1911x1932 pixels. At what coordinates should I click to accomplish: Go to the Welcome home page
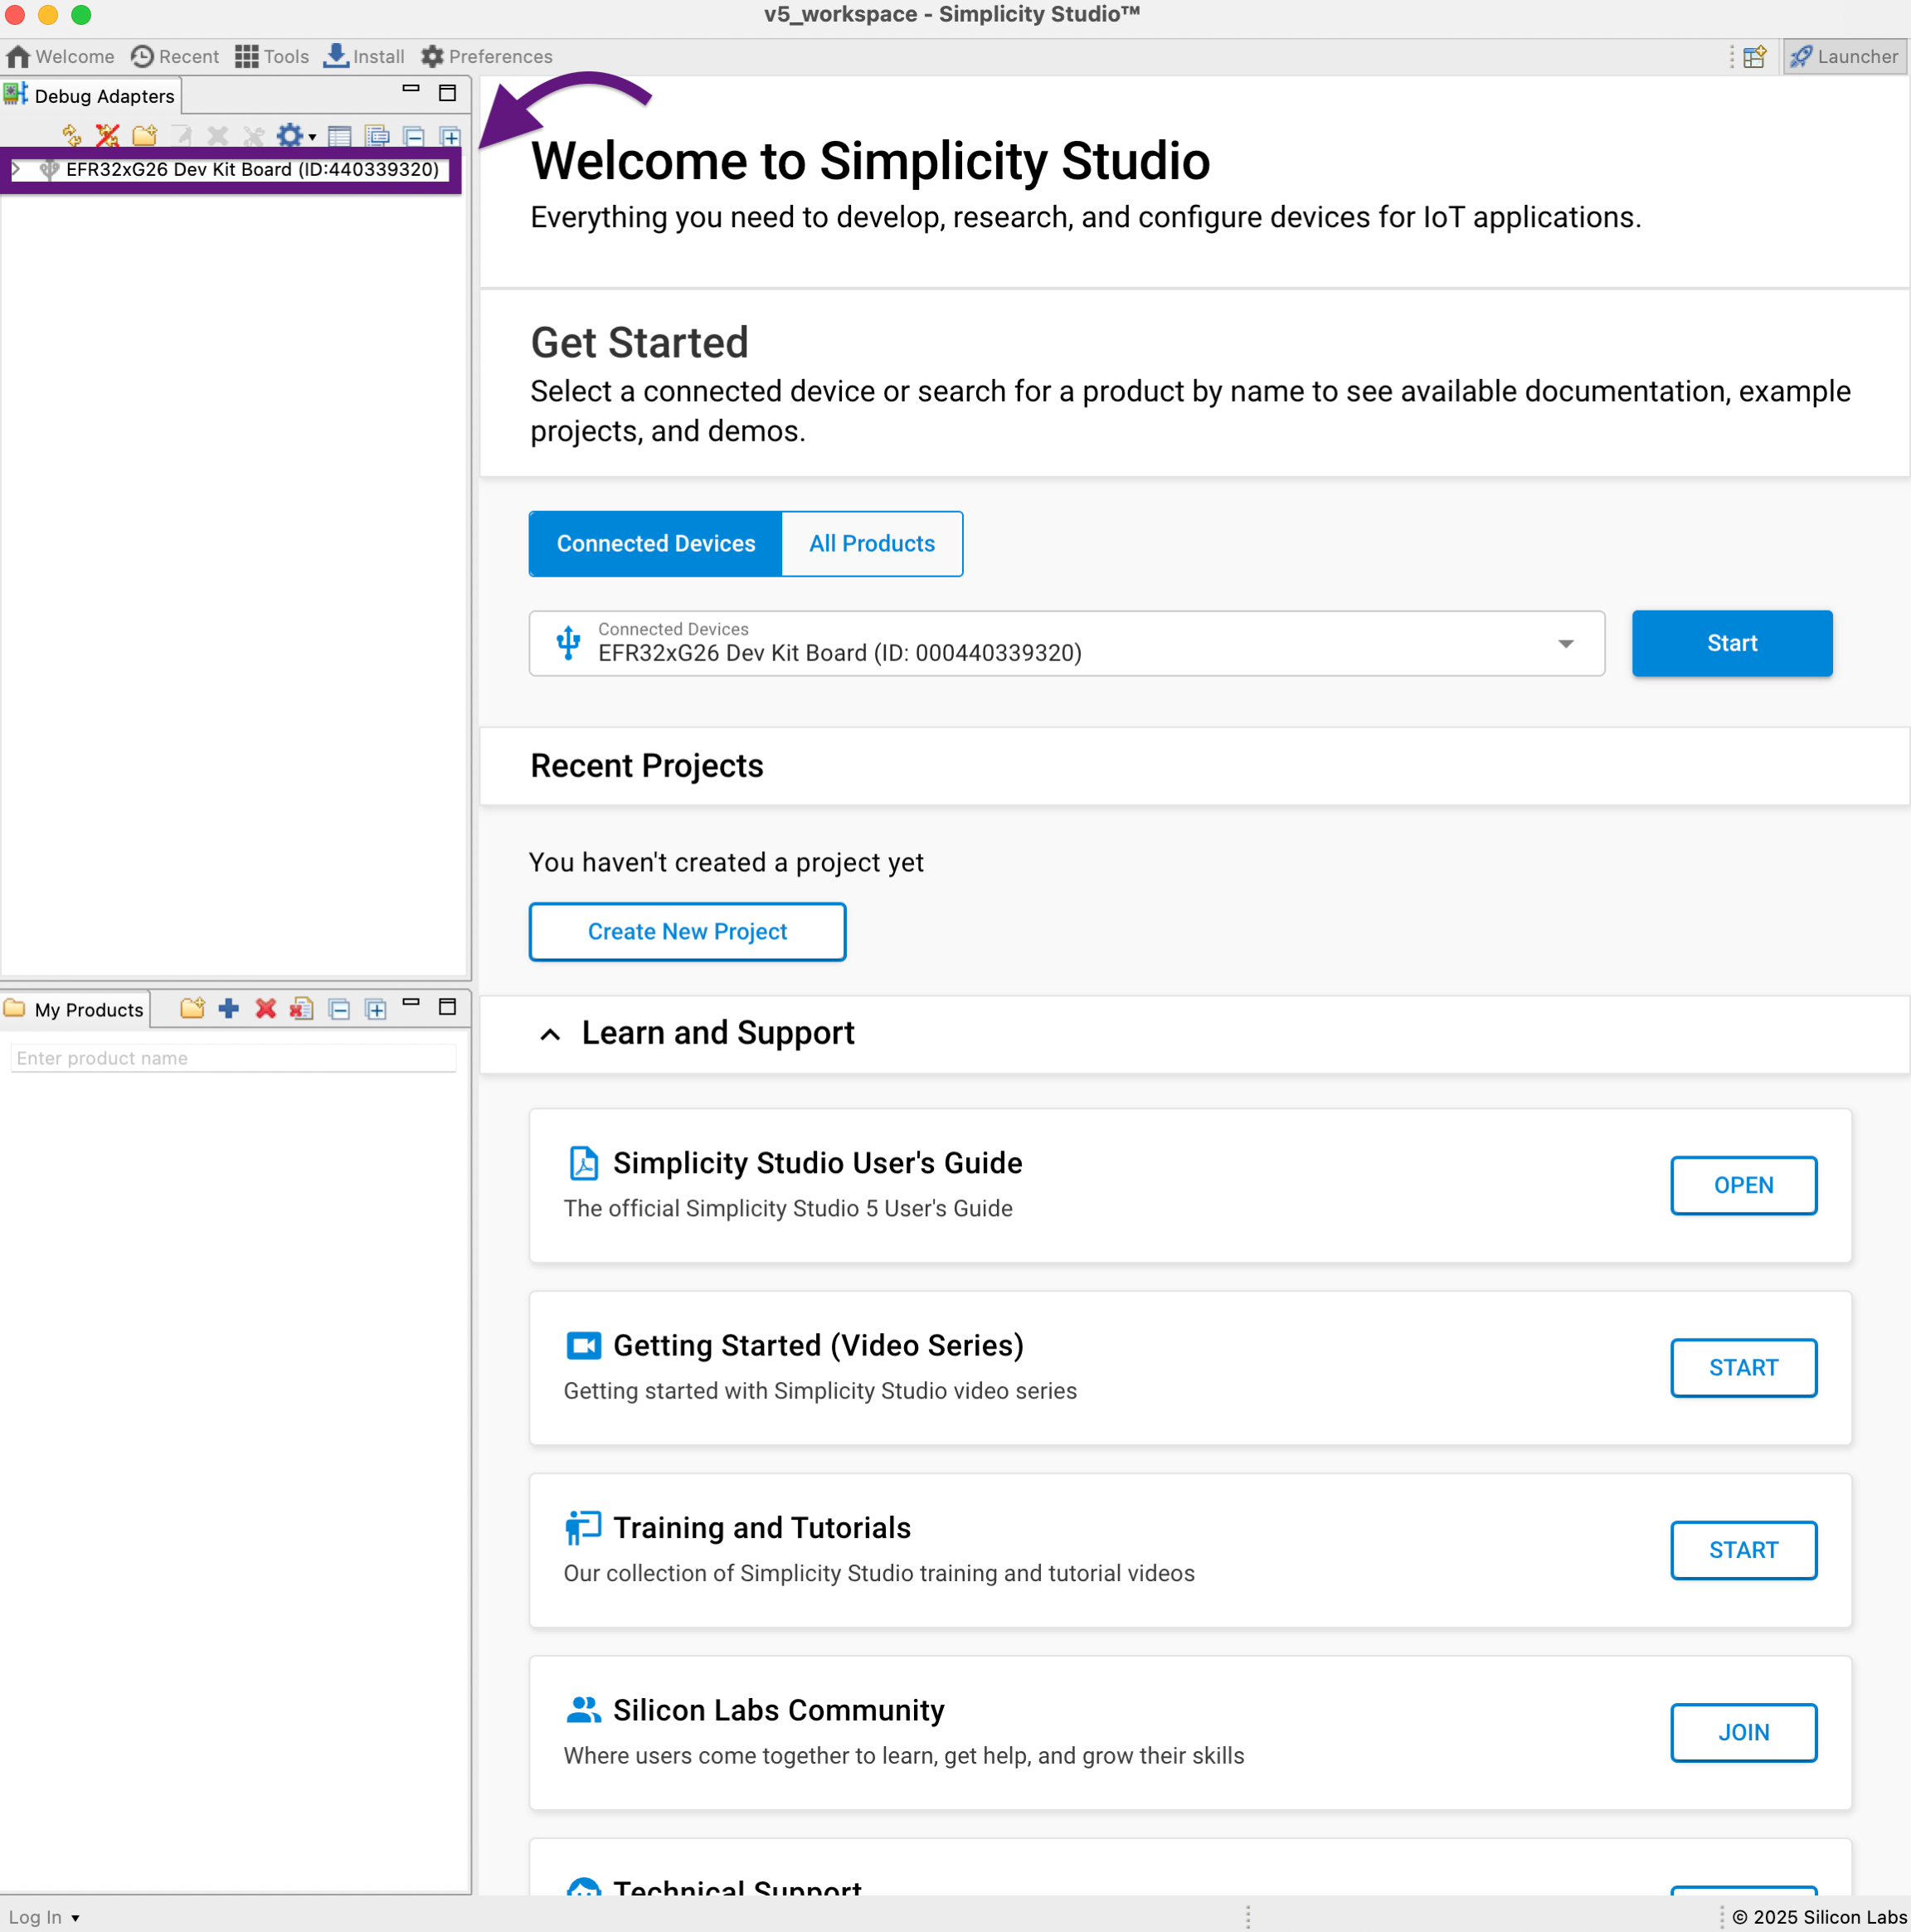pyautogui.click(x=60, y=57)
